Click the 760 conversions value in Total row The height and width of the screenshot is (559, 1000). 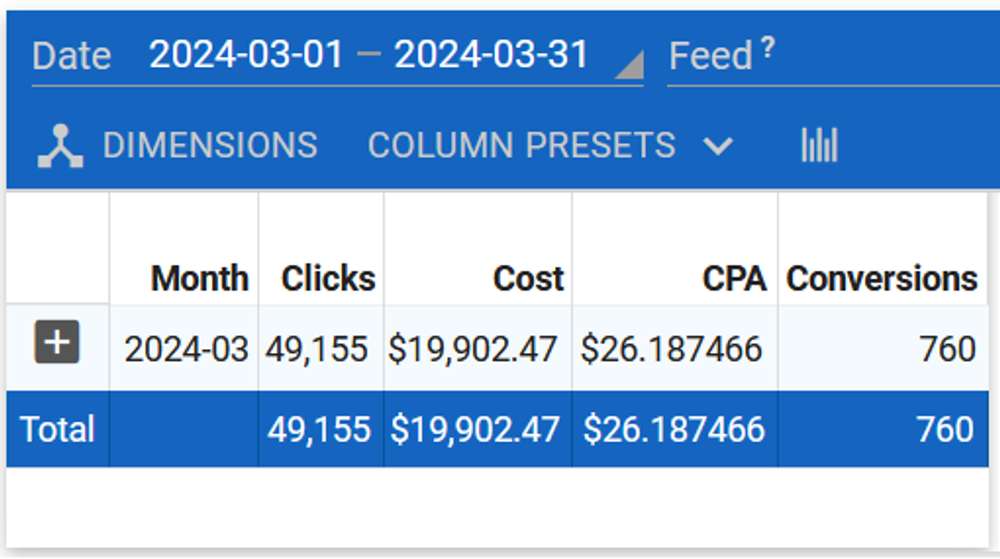pos(945,429)
